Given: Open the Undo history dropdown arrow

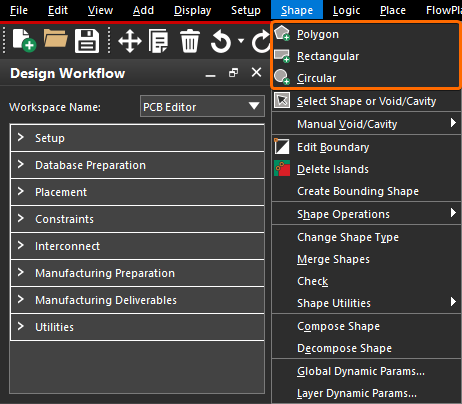Looking at the screenshot, I should 241,41.
